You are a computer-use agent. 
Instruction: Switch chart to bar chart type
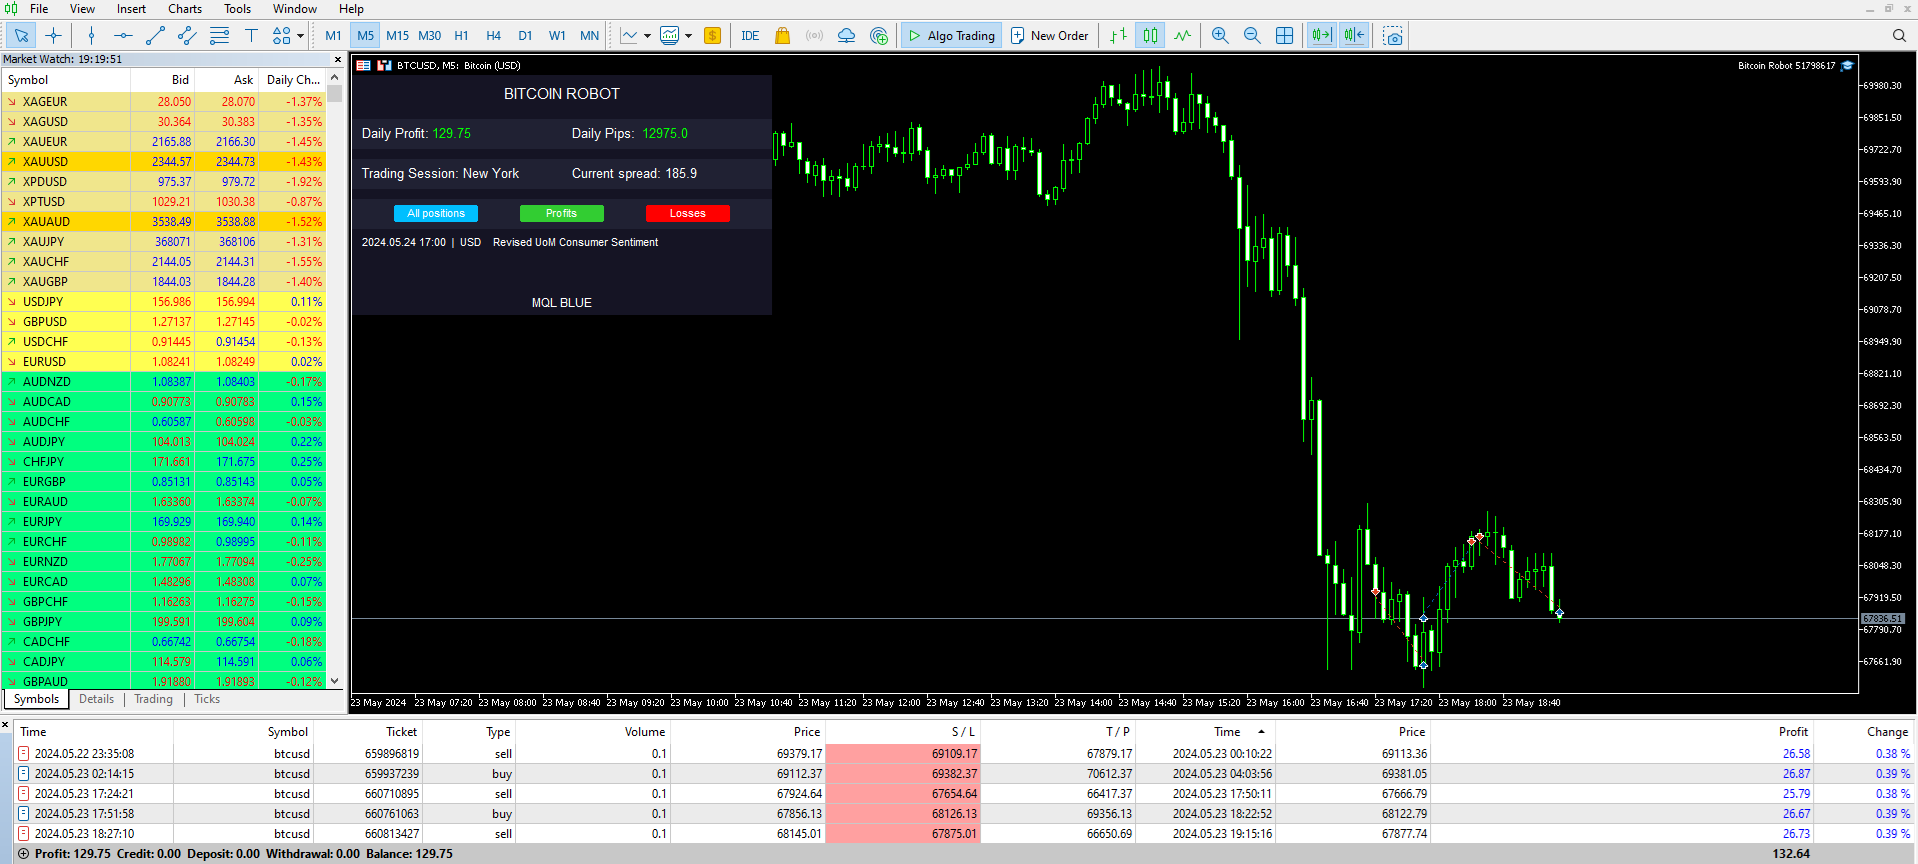1118,36
